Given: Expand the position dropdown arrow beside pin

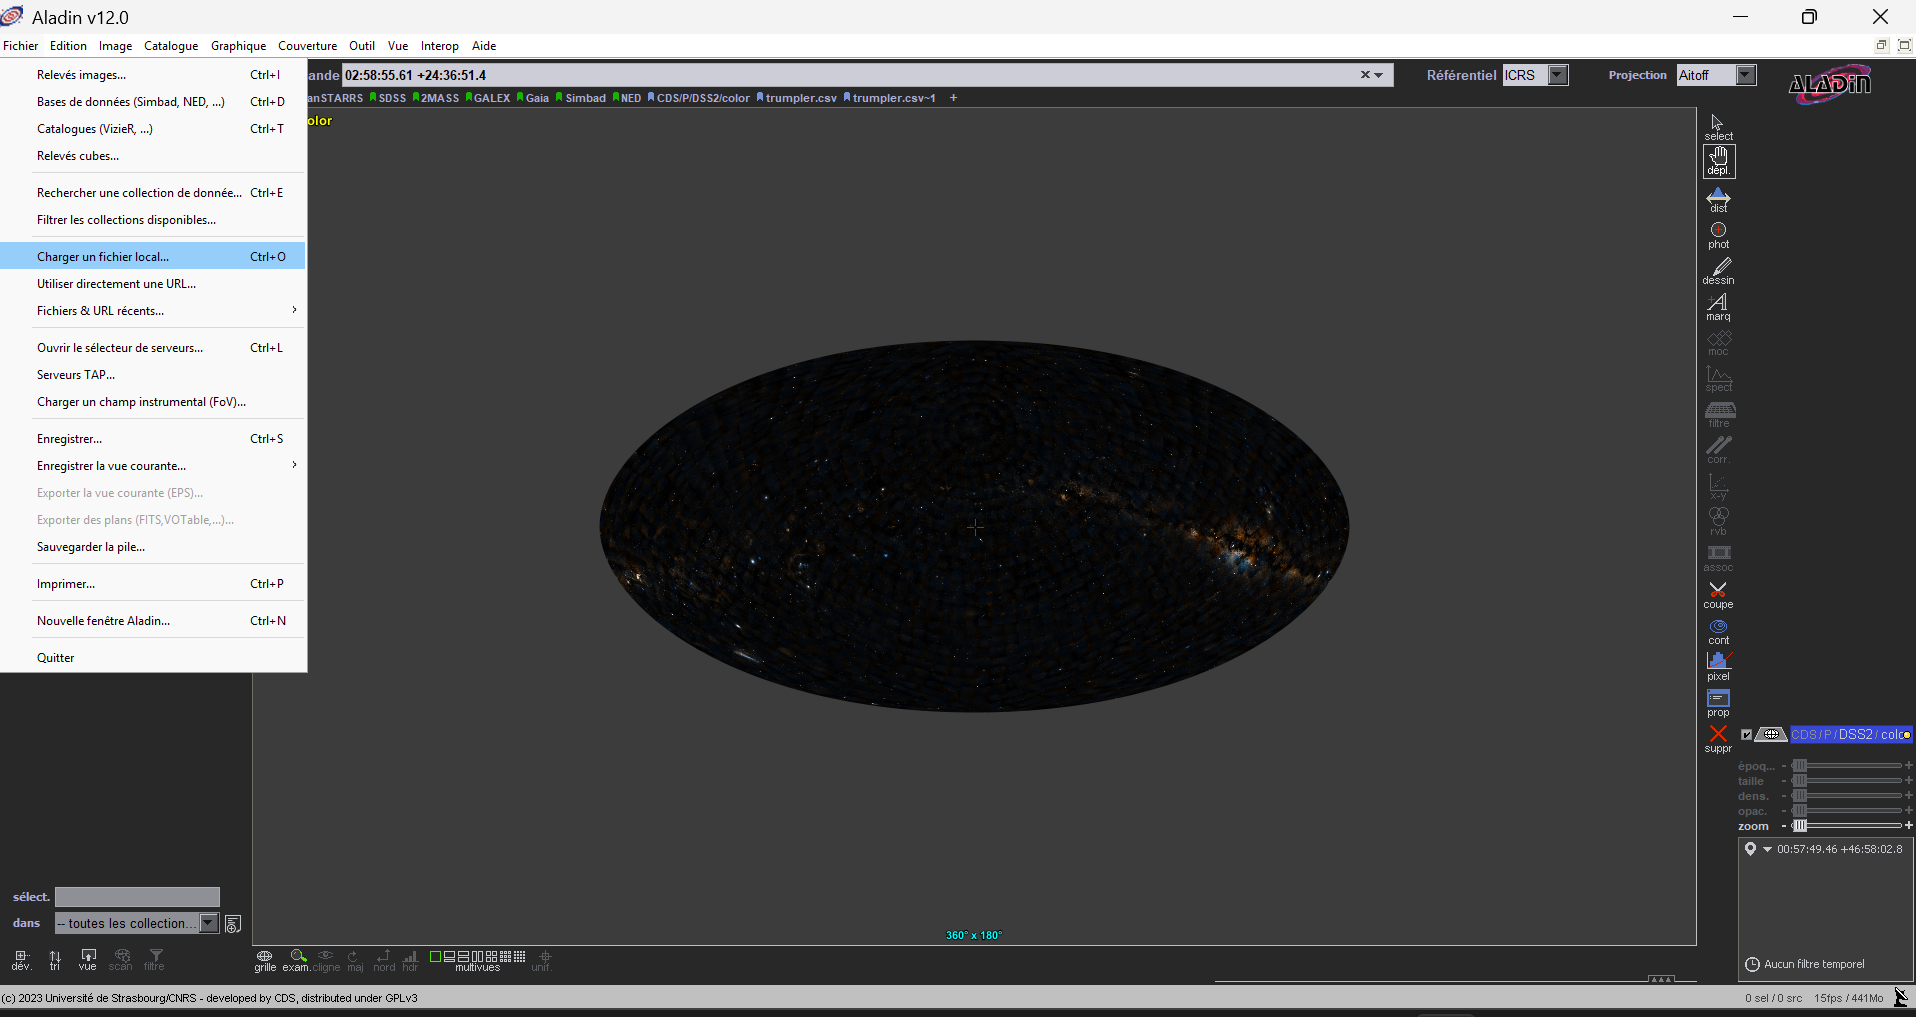Looking at the screenshot, I should pyautogui.click(x=1767, y=849).
